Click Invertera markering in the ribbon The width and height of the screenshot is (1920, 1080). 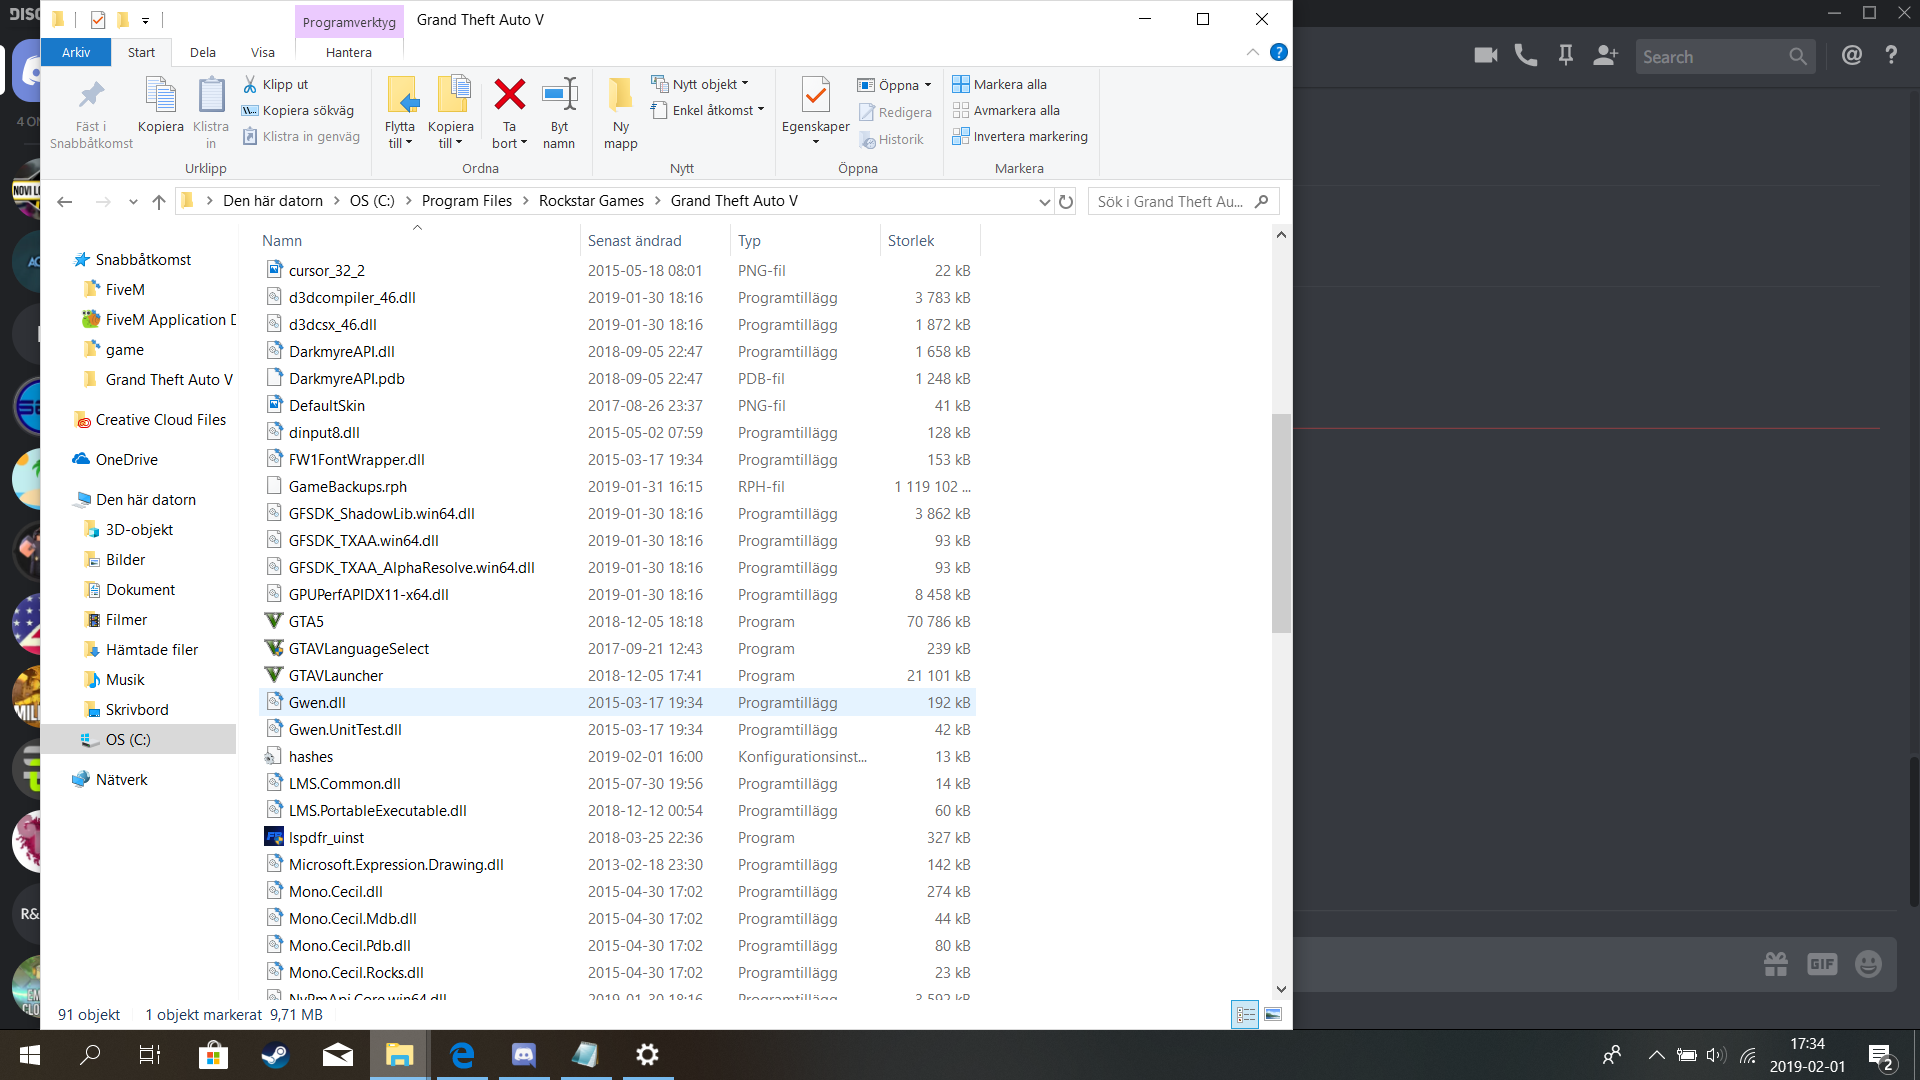[1020, 137]
